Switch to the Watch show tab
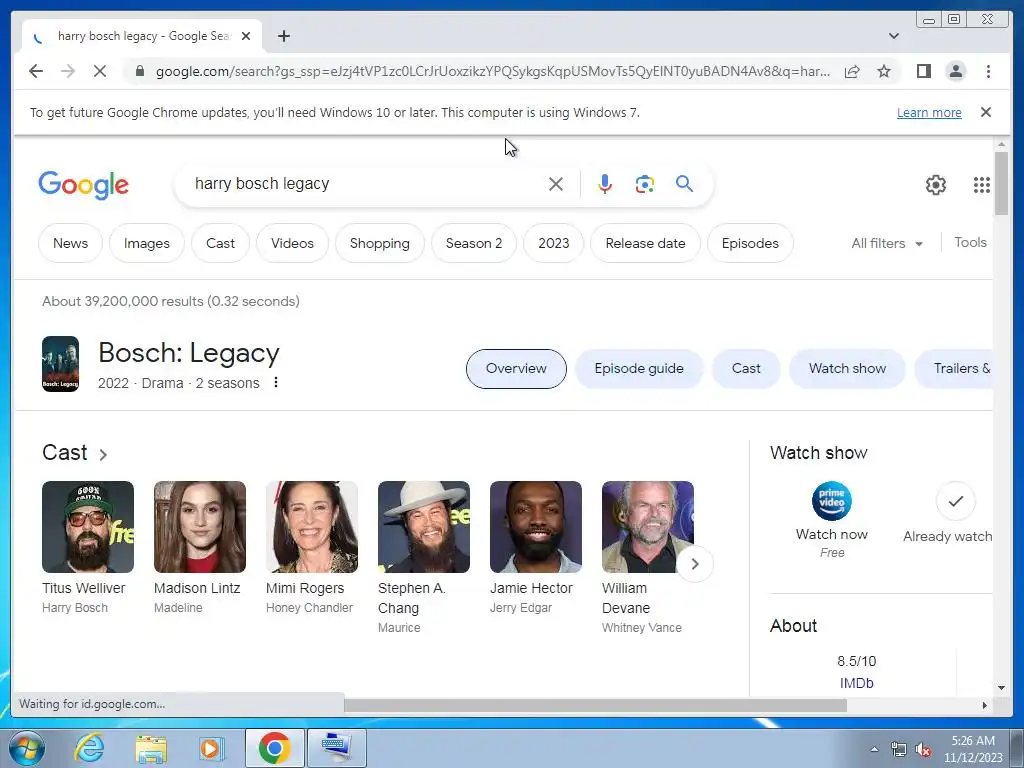This screenshot has height=768, width=1024. 847,368
